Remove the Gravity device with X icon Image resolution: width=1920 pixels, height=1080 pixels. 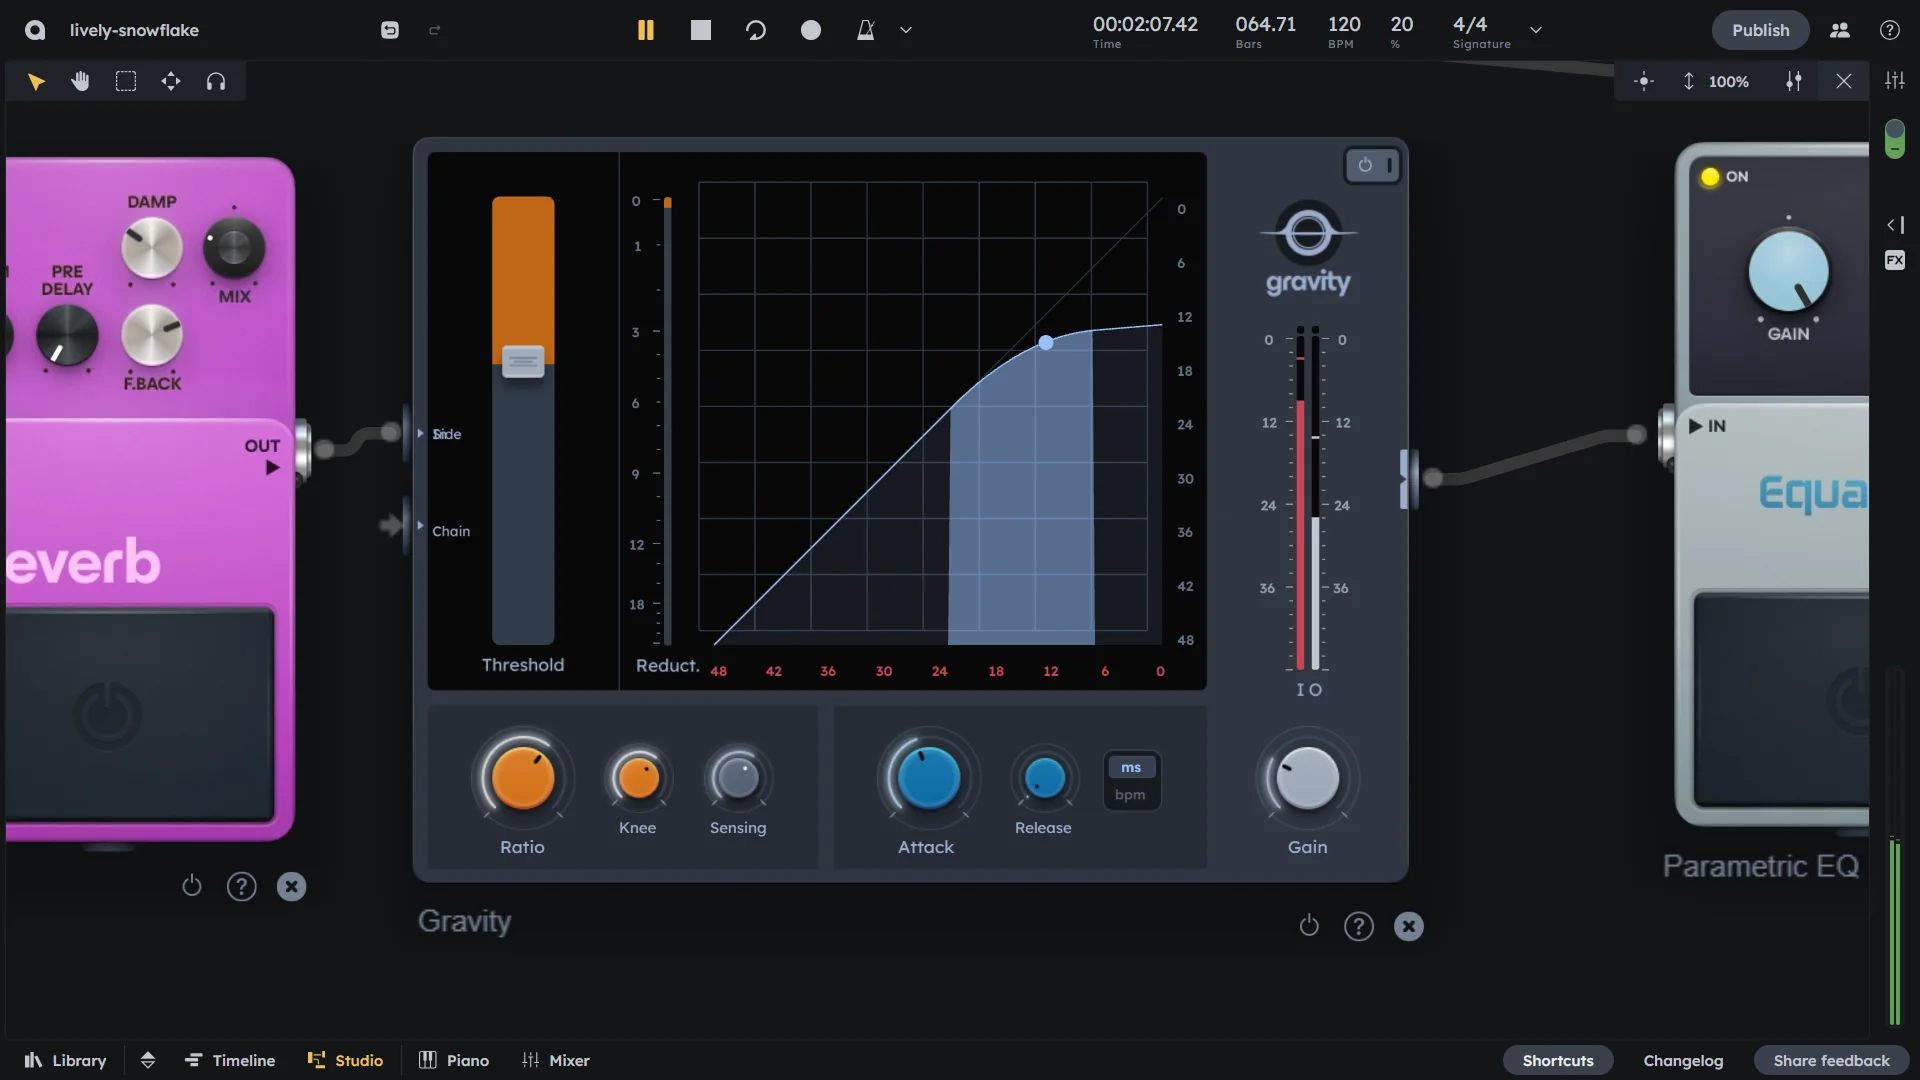pos(1409,926)
